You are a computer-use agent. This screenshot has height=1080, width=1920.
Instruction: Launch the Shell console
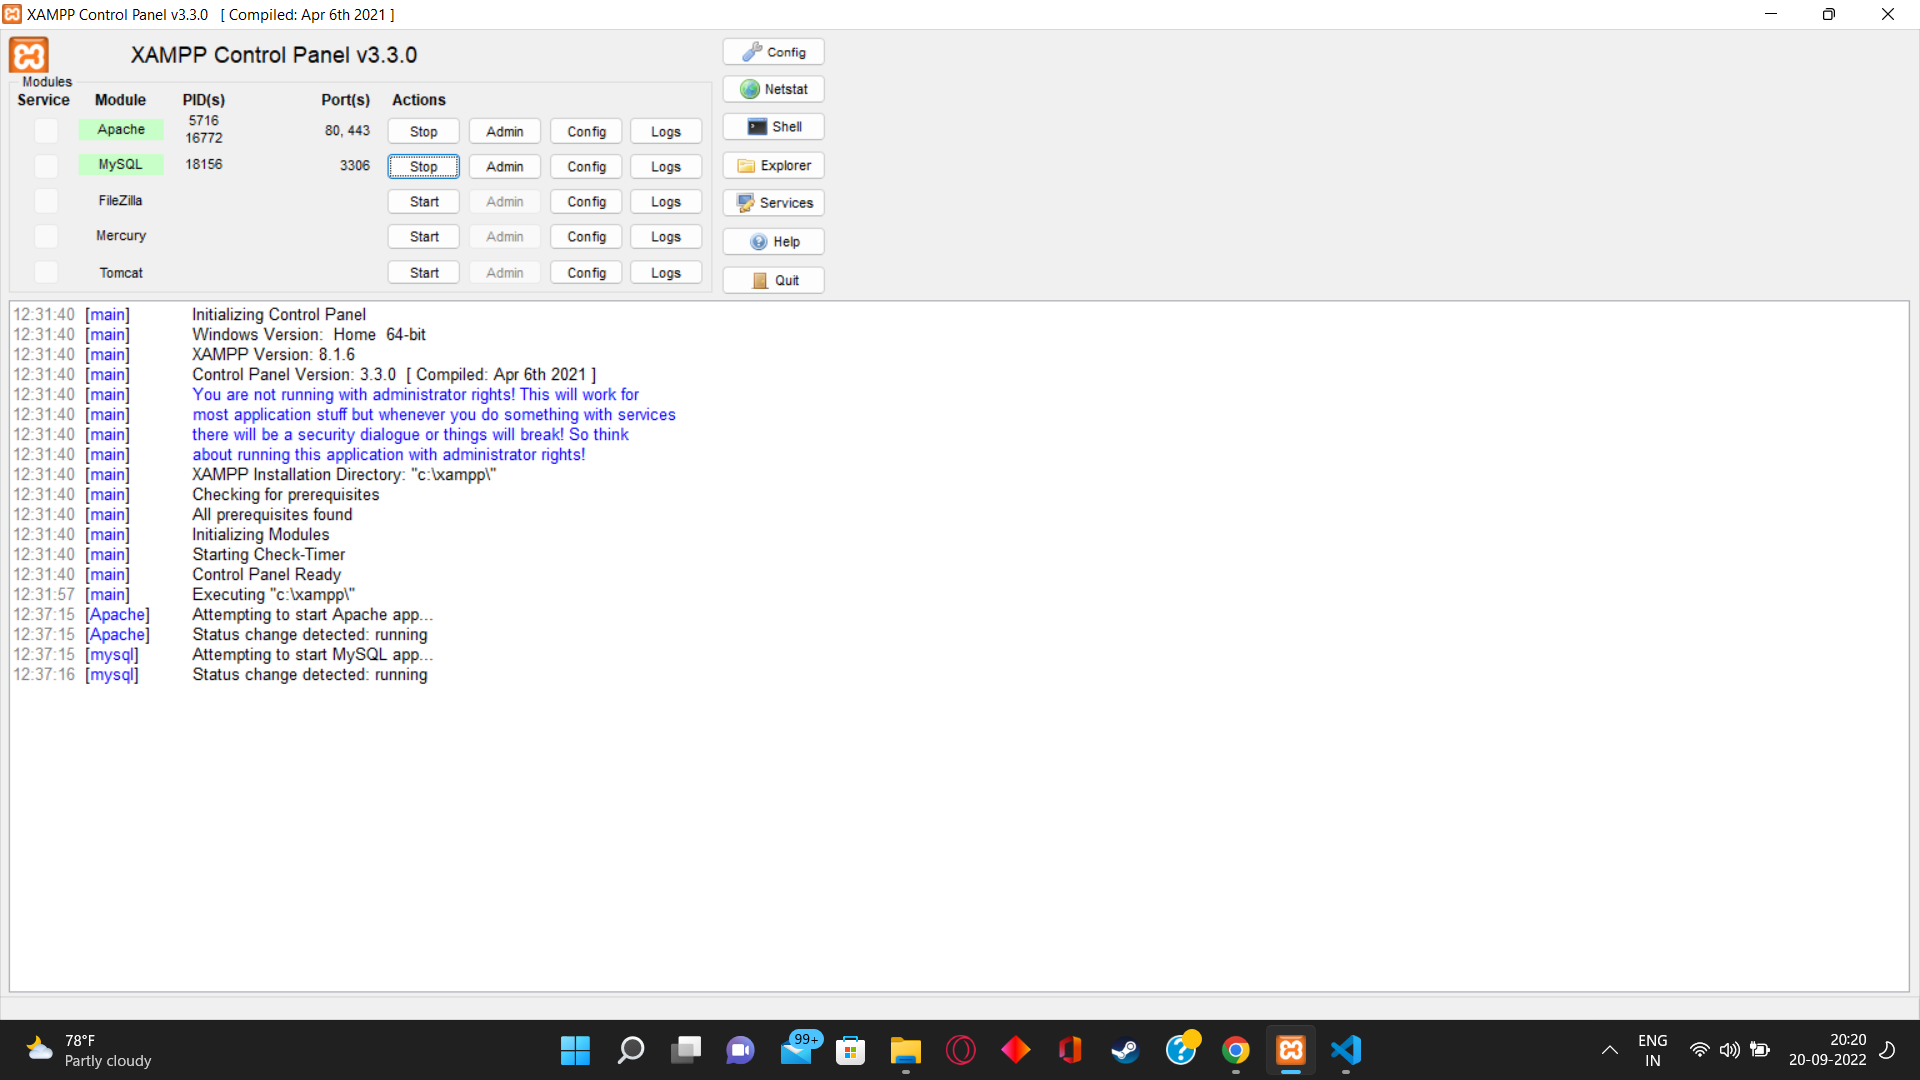tap(773, 127)
